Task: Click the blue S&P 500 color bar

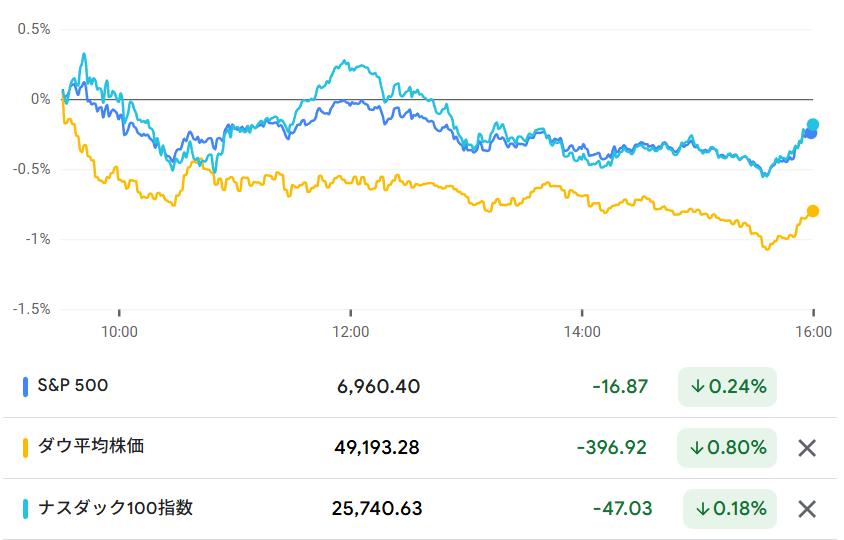Action: coord(25,386)
